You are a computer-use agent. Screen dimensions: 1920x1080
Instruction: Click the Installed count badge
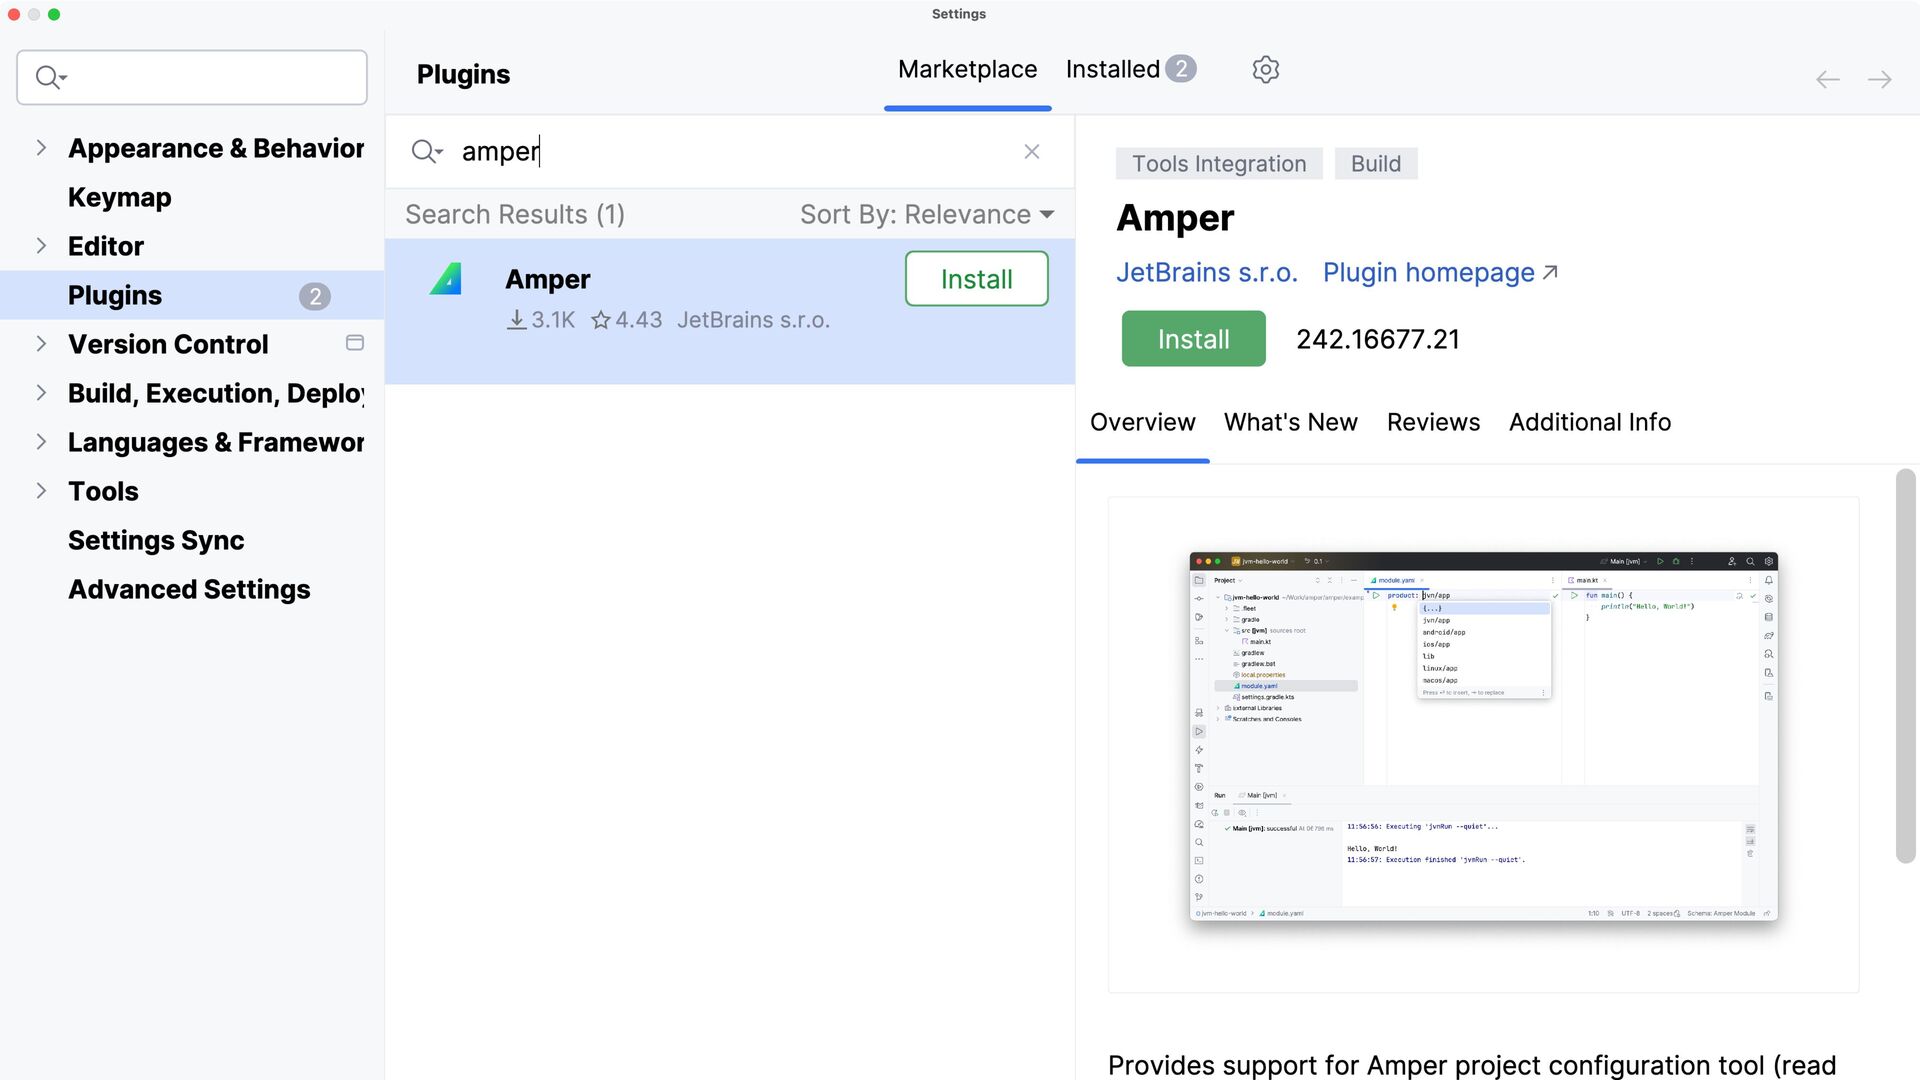click(x=1181, y=69)
